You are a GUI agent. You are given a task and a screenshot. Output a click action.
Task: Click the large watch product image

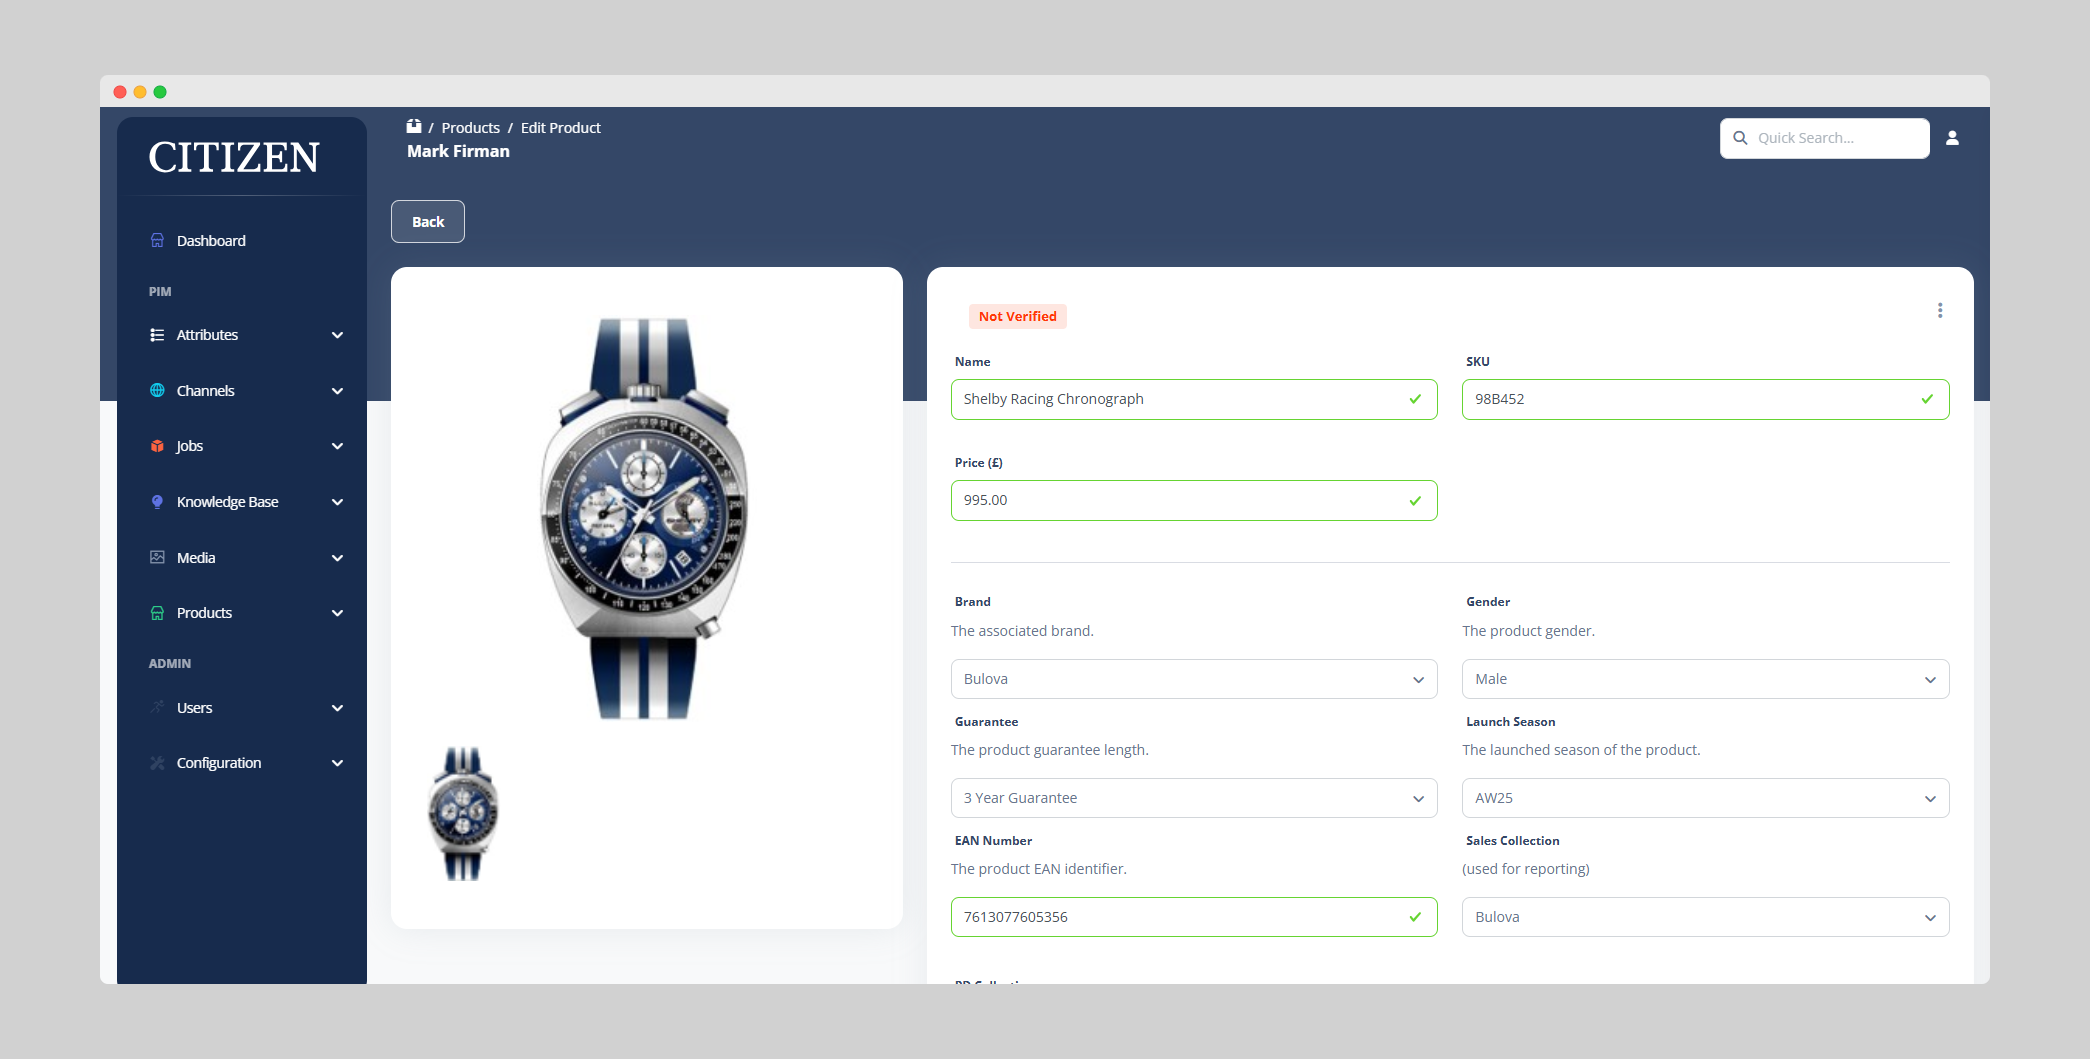pos(645,518)
